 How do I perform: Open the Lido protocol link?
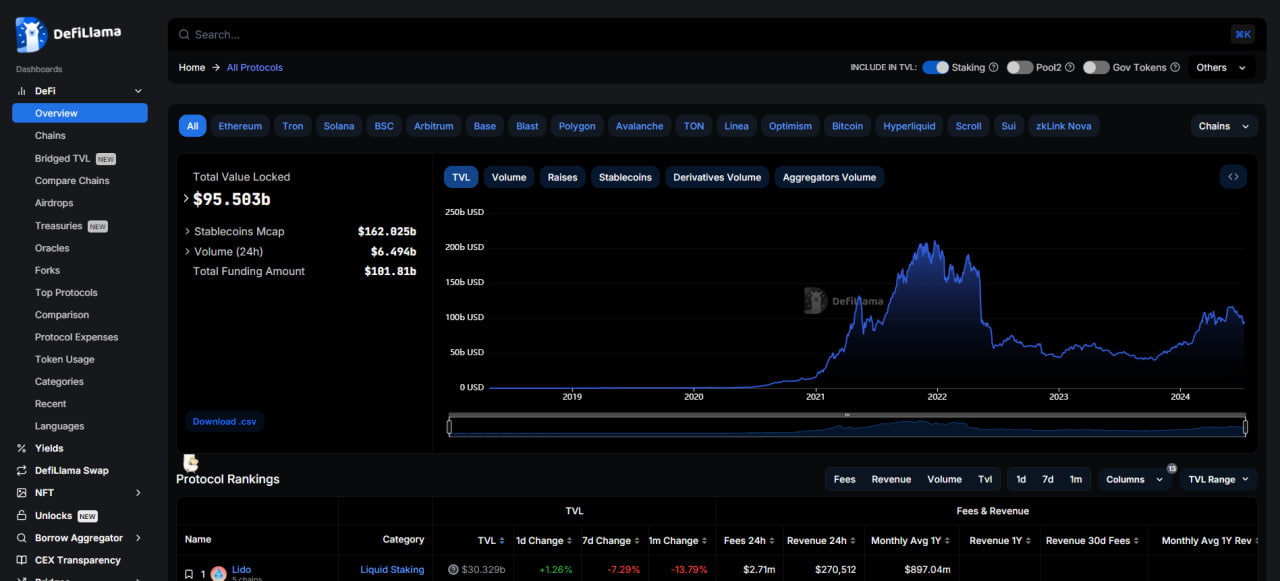click(x=241, y=569)
